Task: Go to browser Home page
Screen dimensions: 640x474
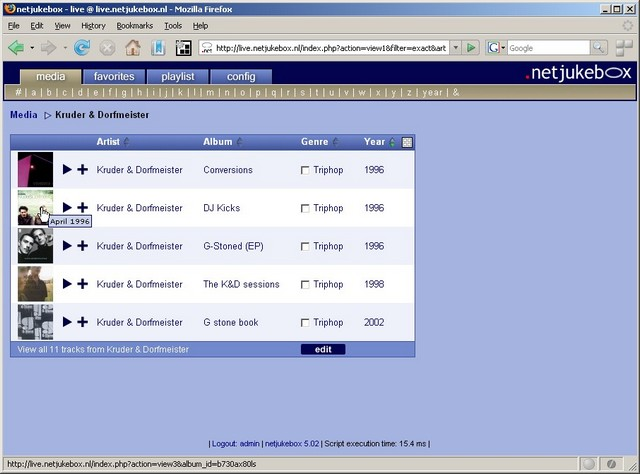Action: 133,48
